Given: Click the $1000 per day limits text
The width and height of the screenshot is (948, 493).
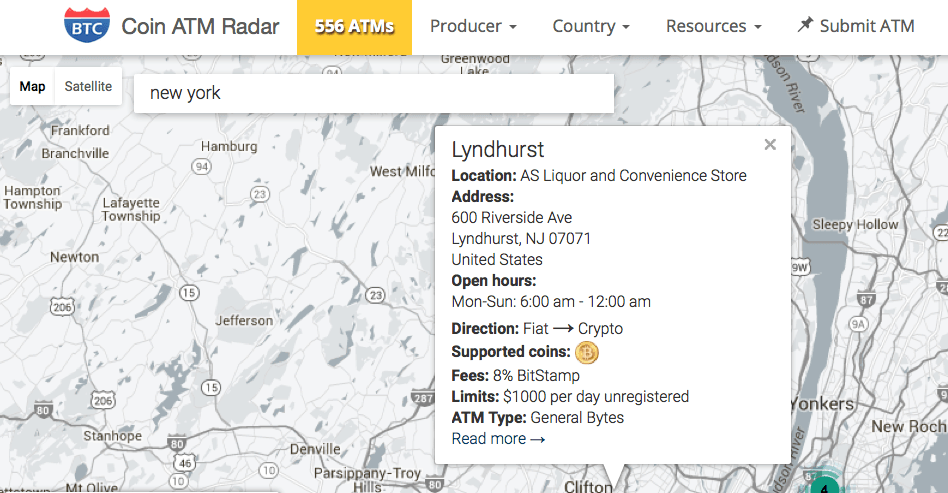Looking at the screenshot, I should tap(596, 397).
